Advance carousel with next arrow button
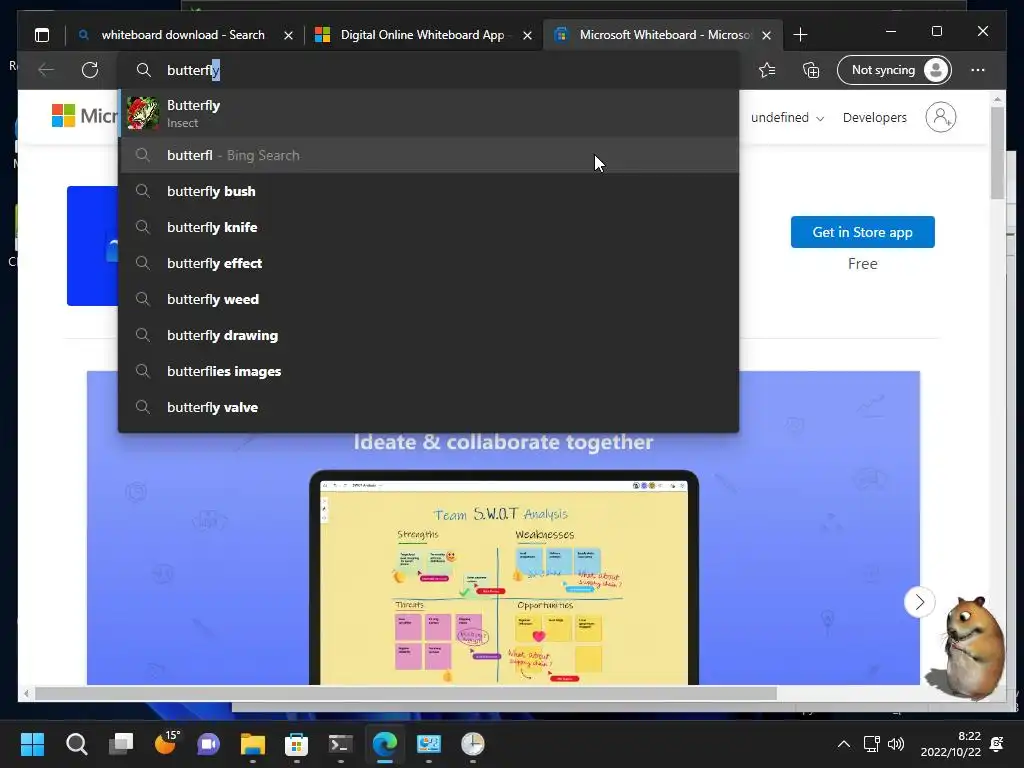This screenshot has height=768, width=1024. click(x=919, y=602)
